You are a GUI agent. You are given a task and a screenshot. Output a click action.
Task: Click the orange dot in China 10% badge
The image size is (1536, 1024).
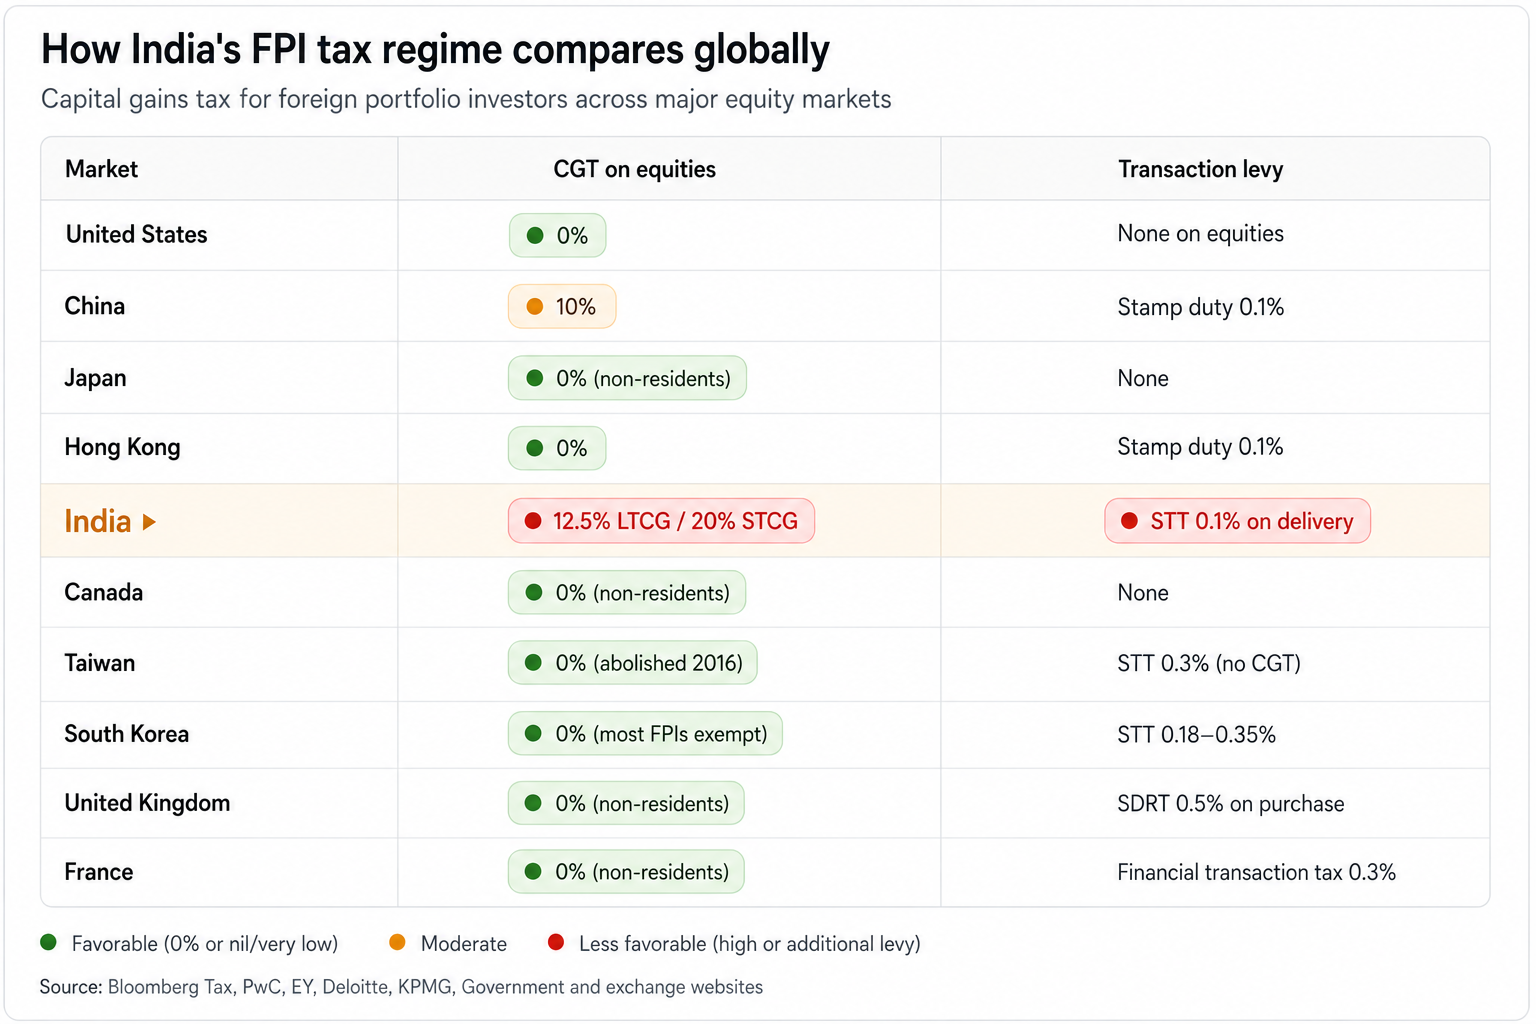pyautogui.click(x=535, y=307)
